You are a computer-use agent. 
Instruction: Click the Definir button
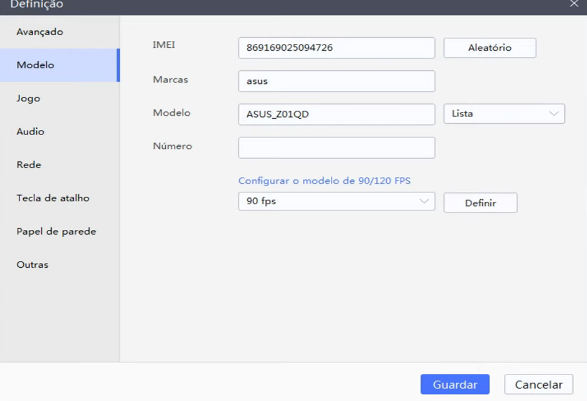(x=480, y=203)
